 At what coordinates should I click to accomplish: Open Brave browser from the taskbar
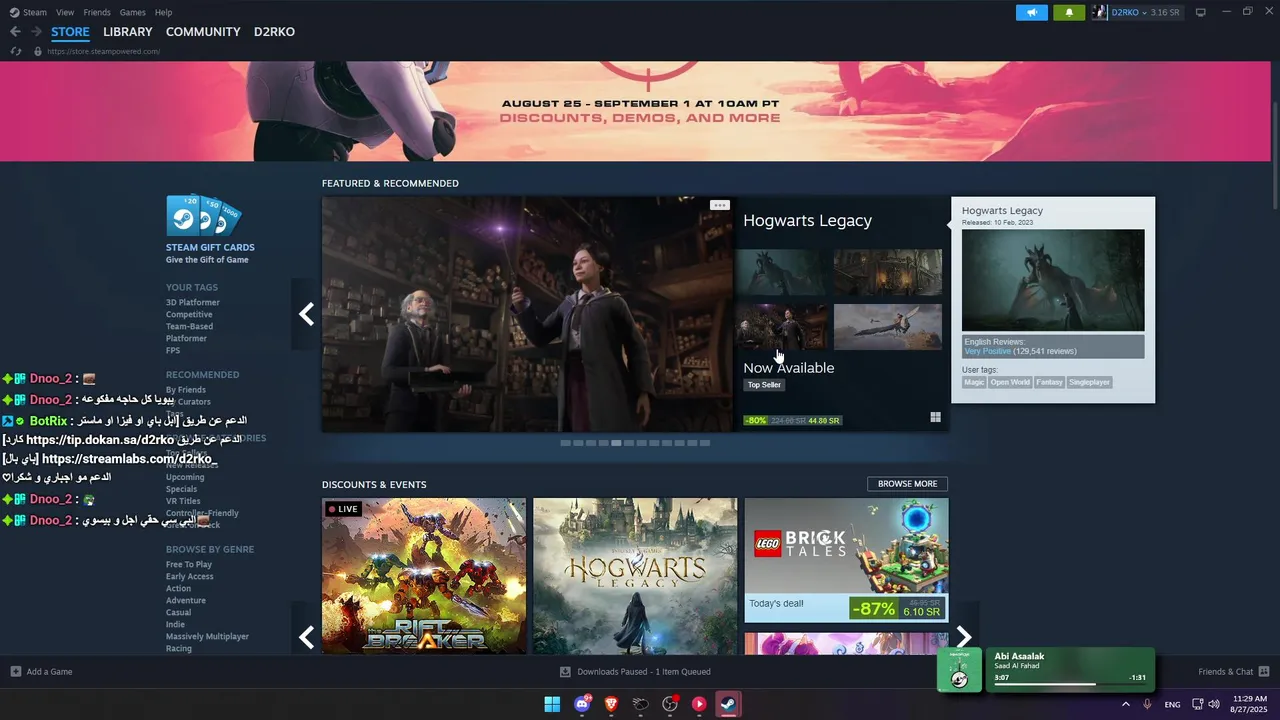(x=611, y=704)
